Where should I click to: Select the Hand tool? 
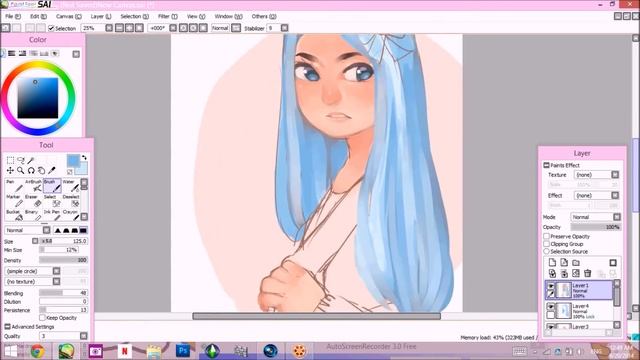pos(41,171)
